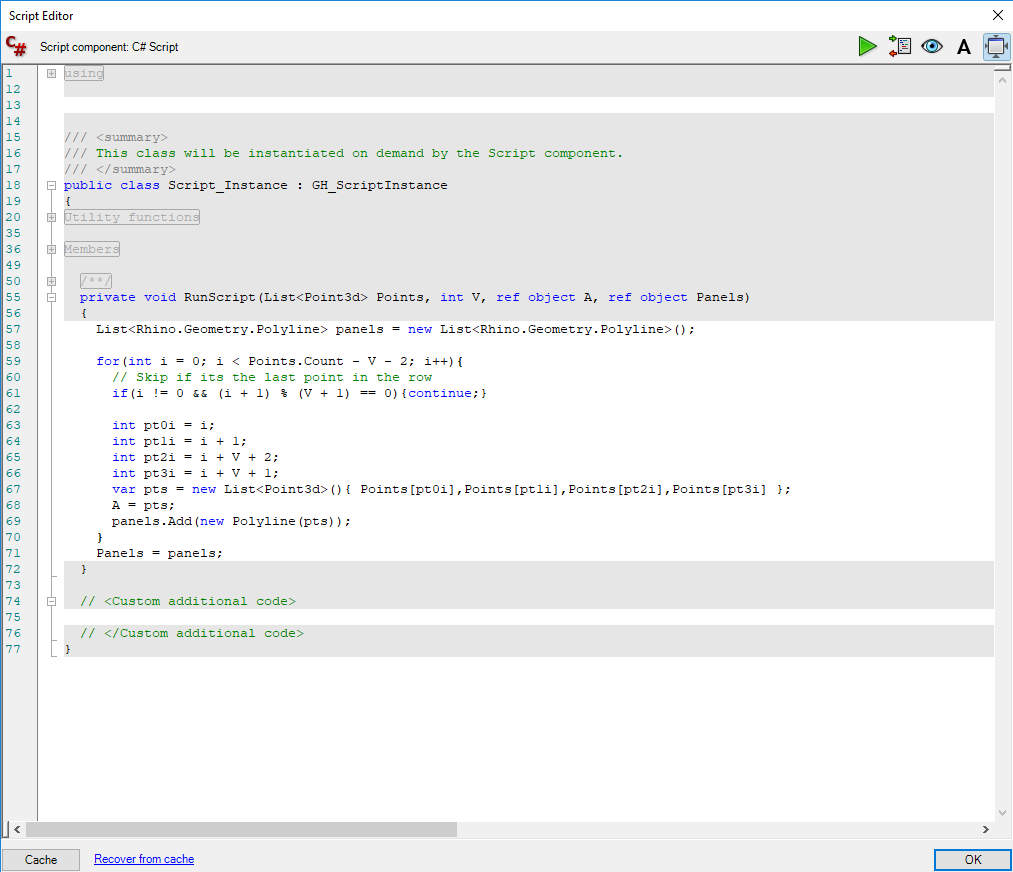Screen dimensions: 1013x872
Task: Confirm with the OK button
Action: coord(972,860)
